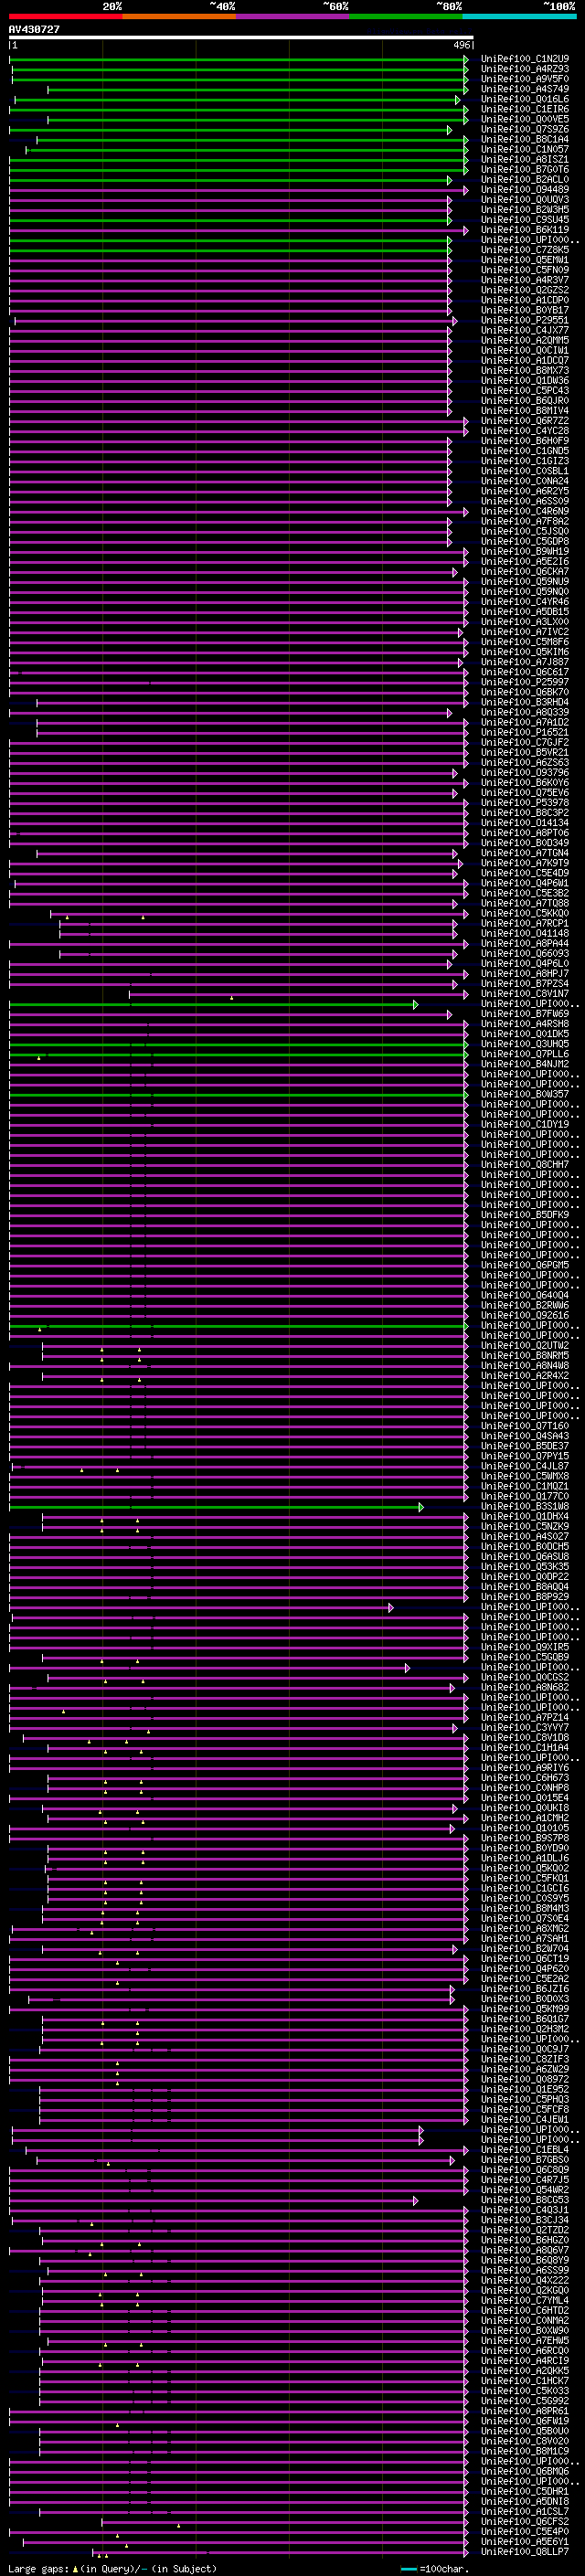Click the red 20% identity legend segment
Image resolution: width=585 pixels, height=2576 pixels.
(x=65, y=16)
